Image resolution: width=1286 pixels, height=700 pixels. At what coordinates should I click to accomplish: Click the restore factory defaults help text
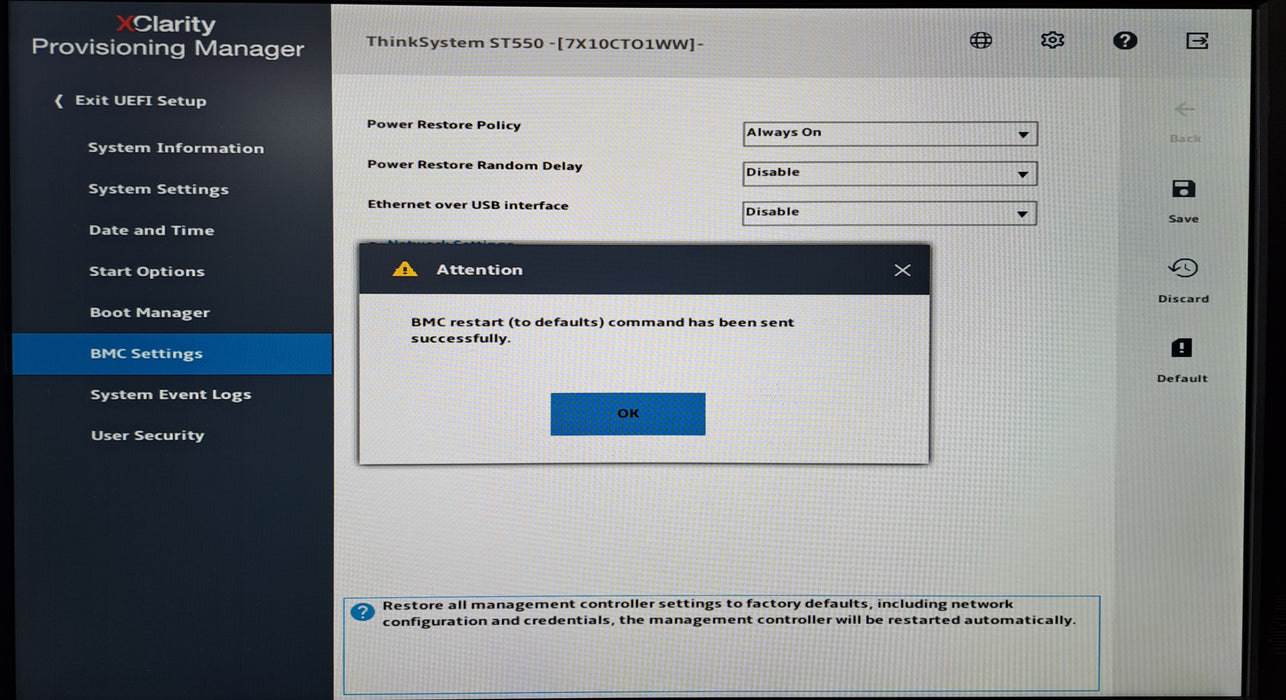(x=729, y=612)
